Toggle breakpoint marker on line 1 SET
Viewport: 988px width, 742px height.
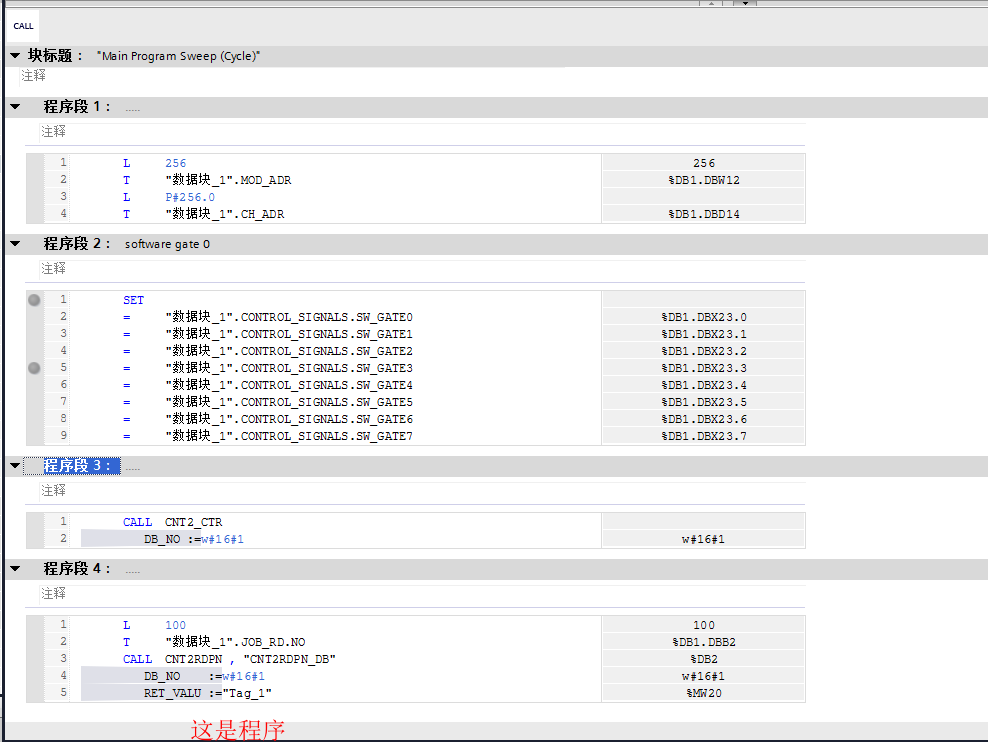pos(34,300)
